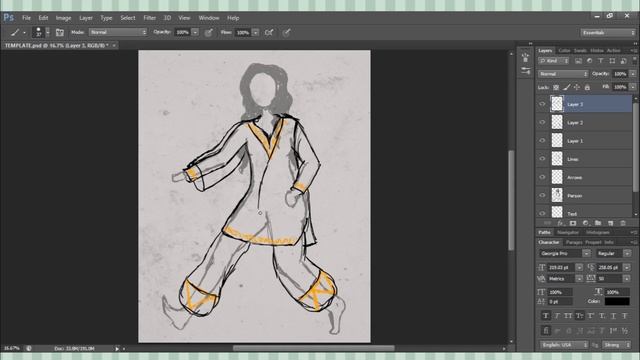Apply Faux Italic style icon

557,316
